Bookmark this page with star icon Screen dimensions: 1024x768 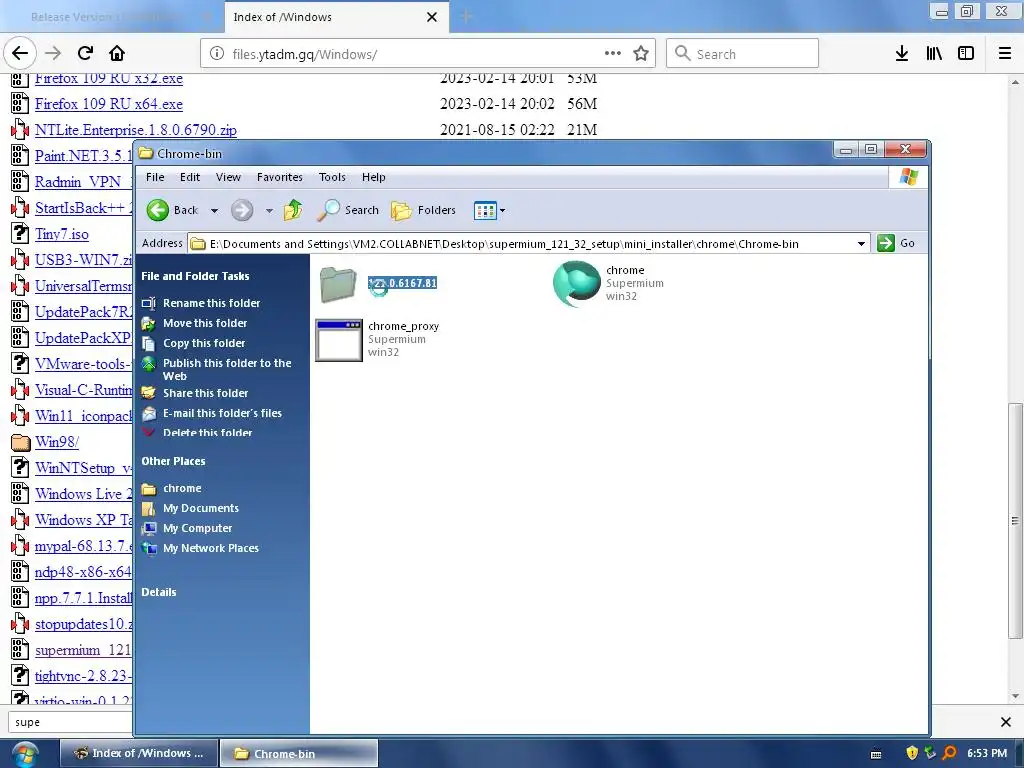tap(641, 54)
